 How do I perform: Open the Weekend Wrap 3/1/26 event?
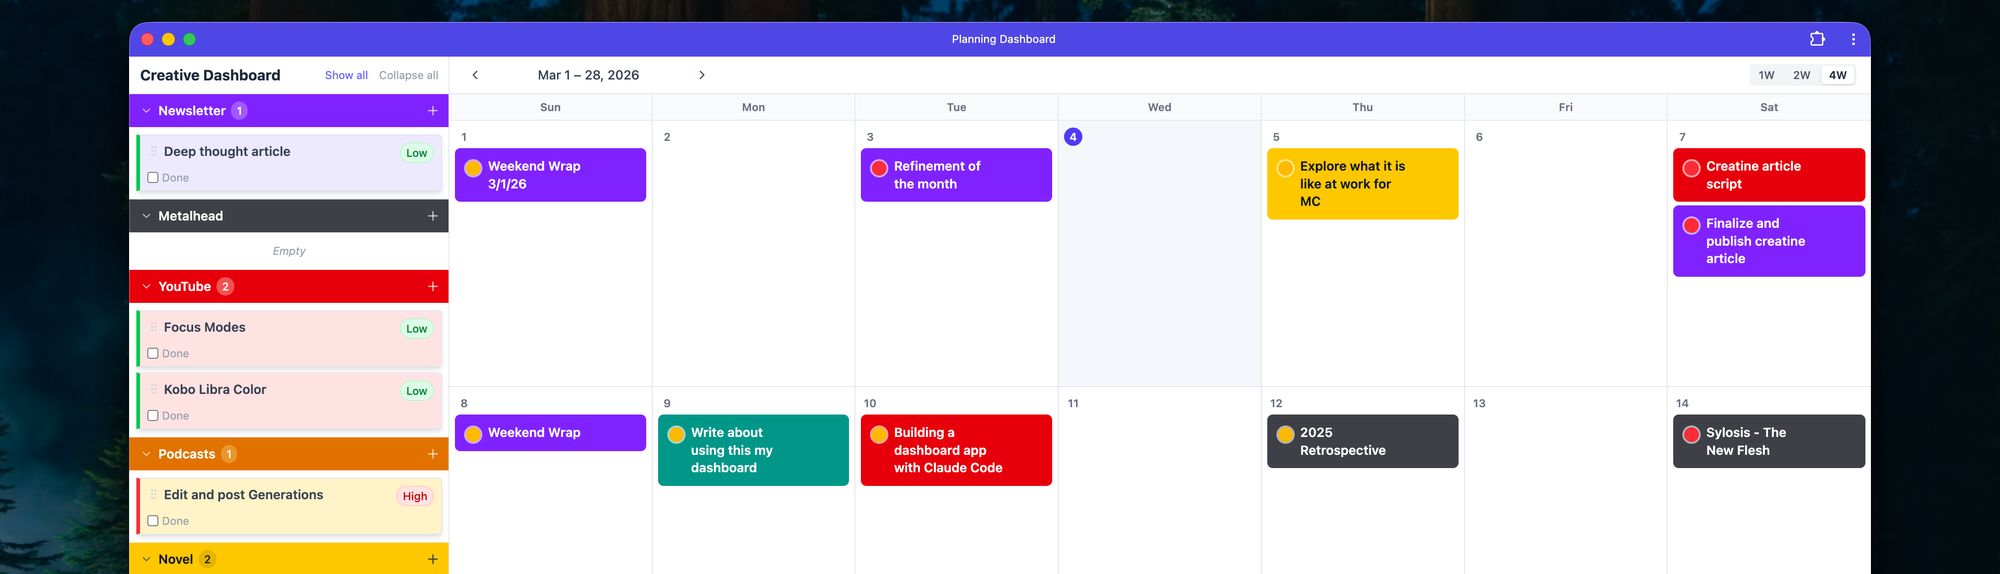(x=550, y=175)
